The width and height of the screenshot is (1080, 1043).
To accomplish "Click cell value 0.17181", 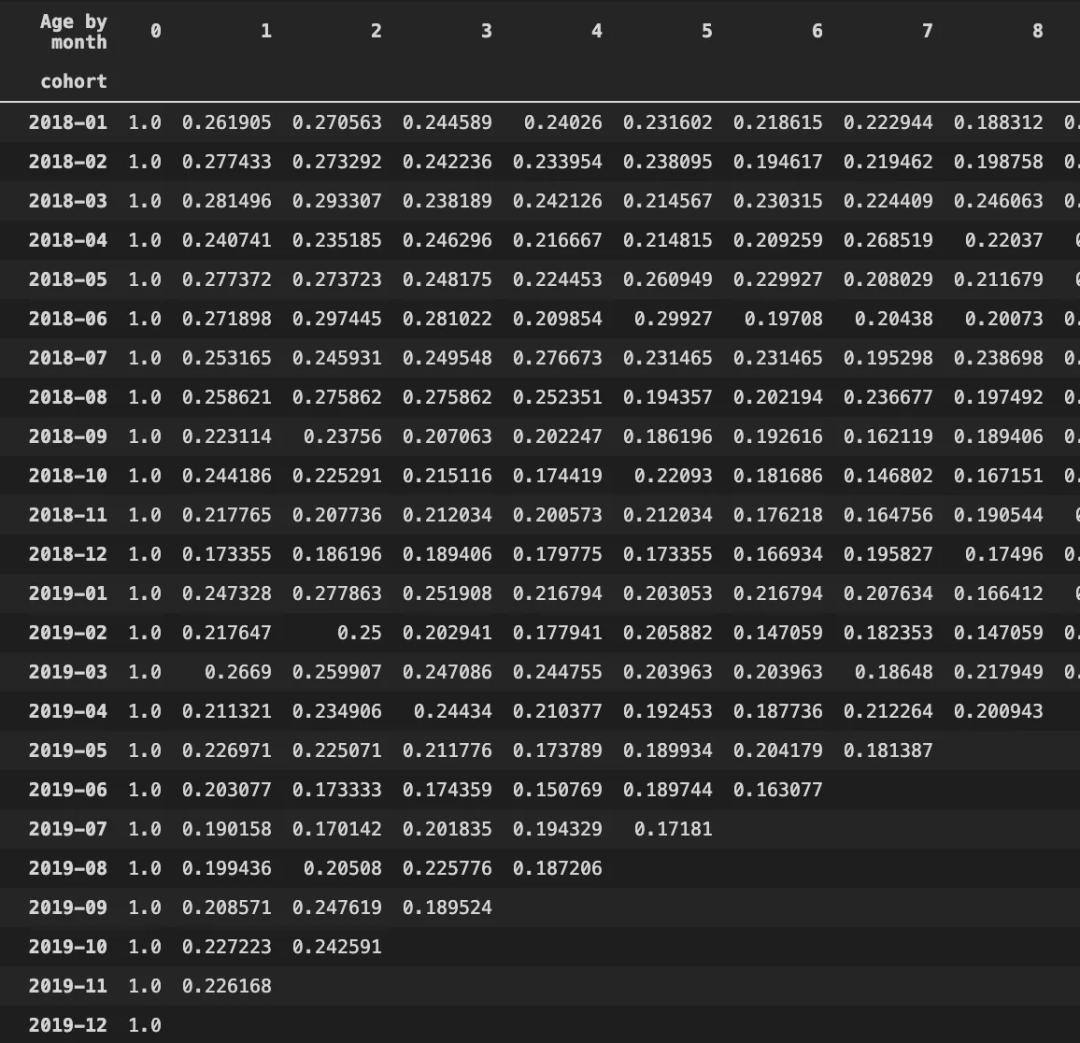I will click(x=673, y=829).
